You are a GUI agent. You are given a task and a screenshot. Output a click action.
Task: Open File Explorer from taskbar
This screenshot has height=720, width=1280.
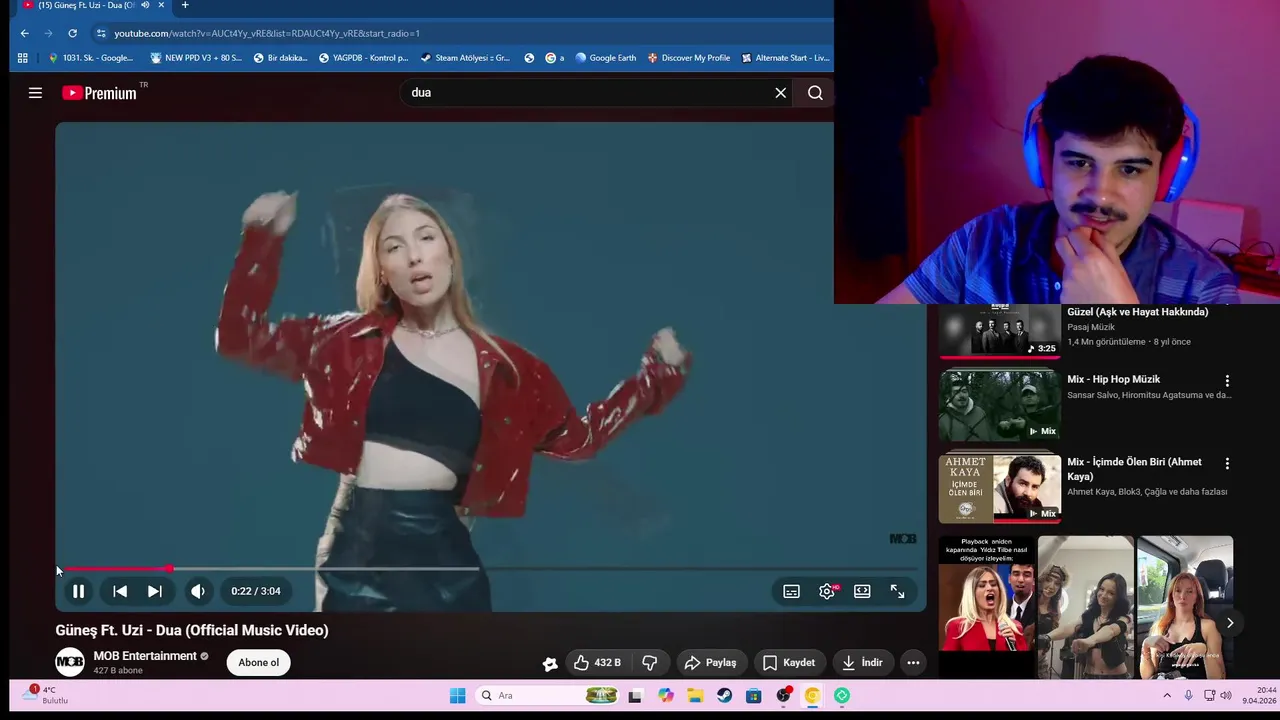pos(695,696)
